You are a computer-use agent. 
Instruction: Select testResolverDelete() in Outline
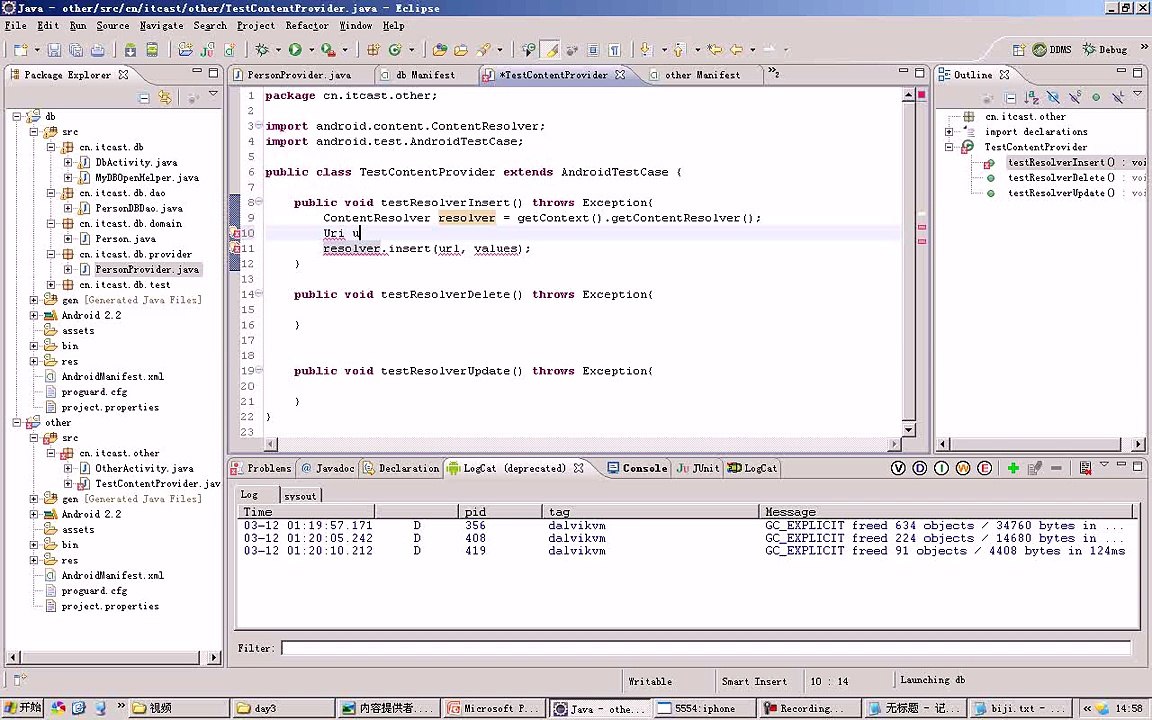click(x=1061, y=178)
